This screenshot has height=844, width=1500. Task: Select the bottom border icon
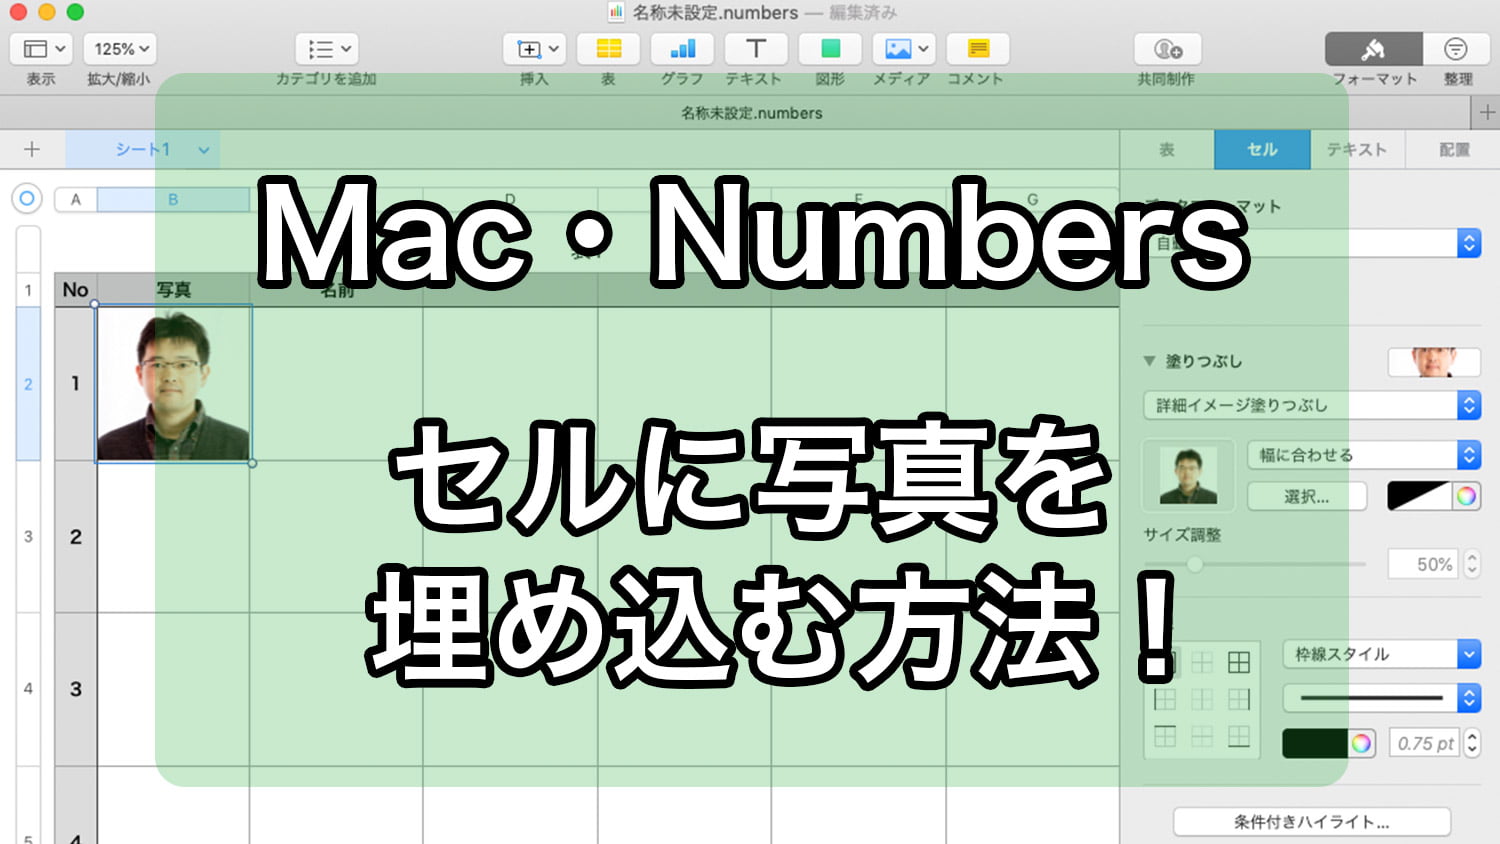point(1239,736)
